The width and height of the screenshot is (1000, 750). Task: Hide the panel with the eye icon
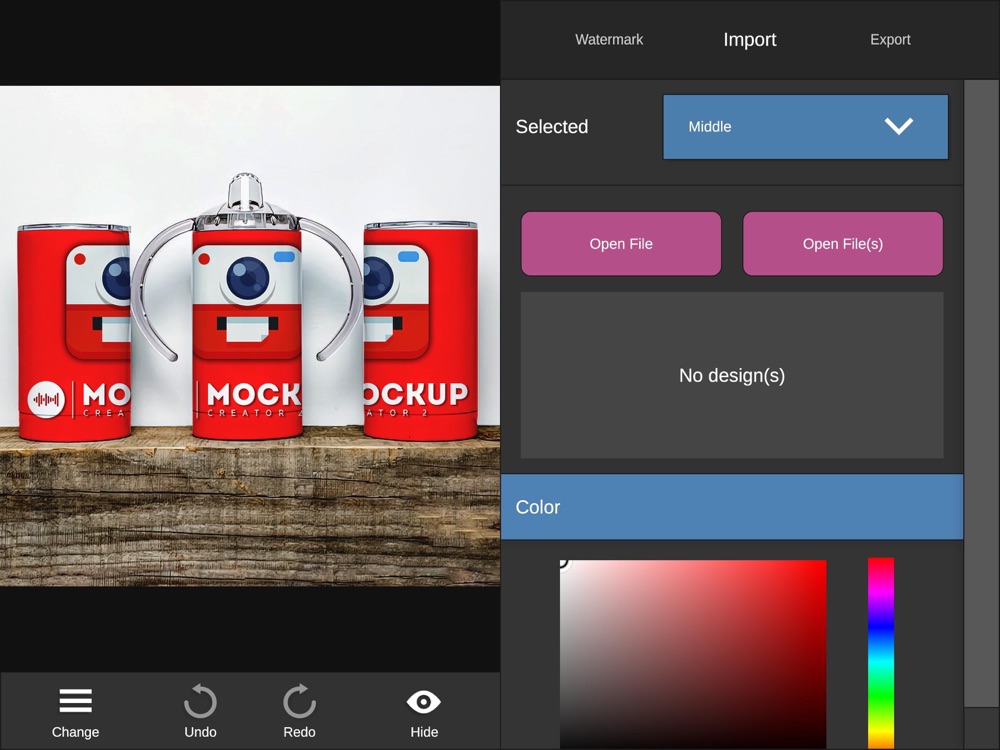pos(423,713)
